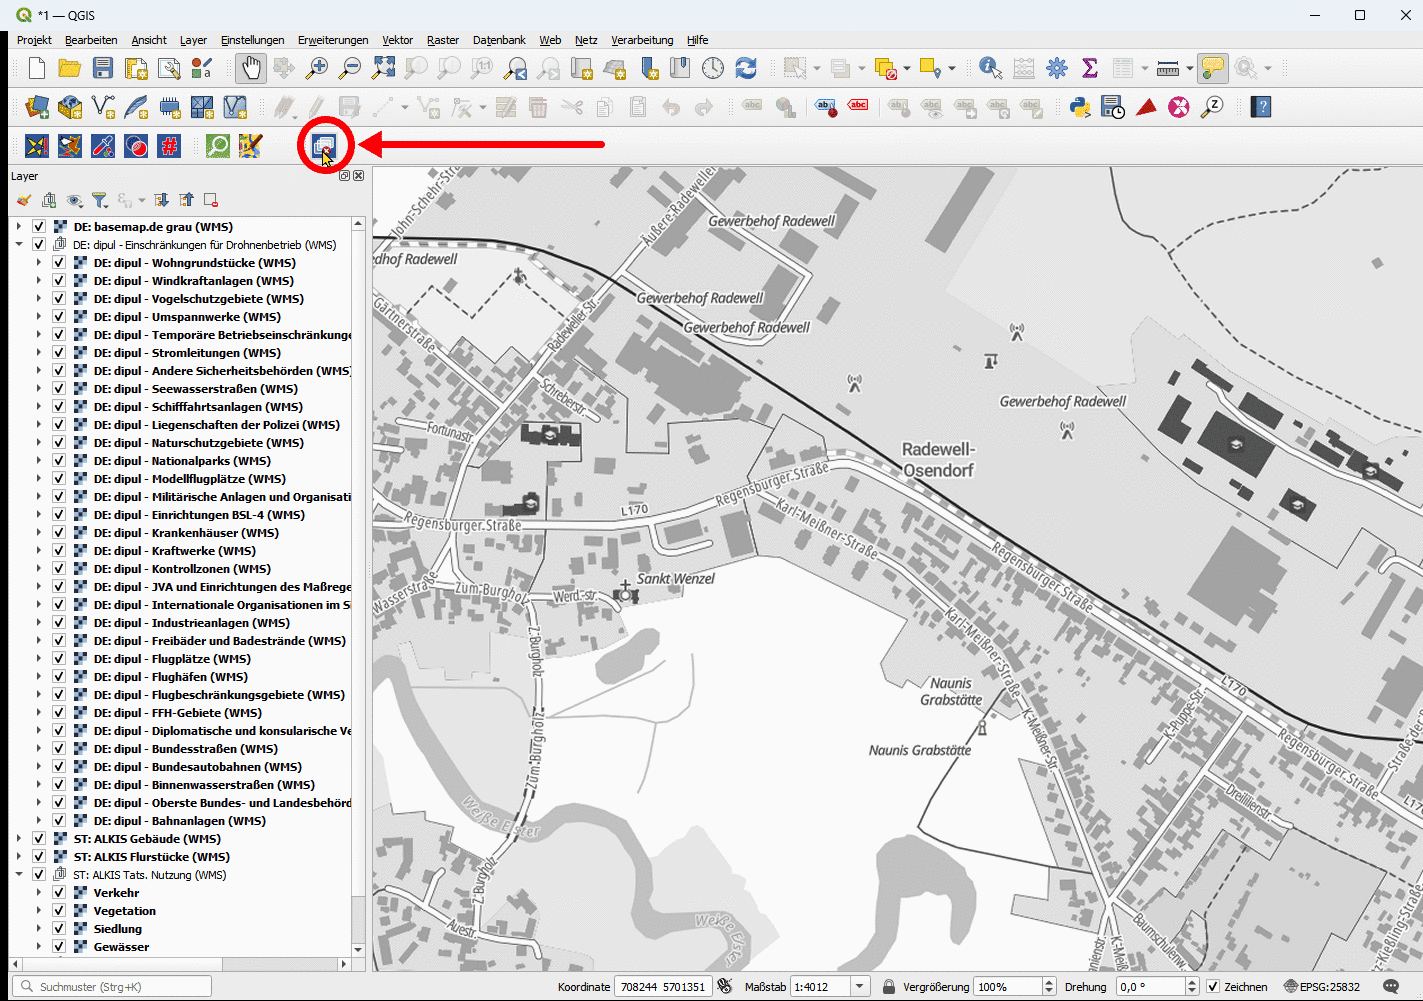Open the Python console
The image size is (1423, 1001).
[x=1080, y=107]
